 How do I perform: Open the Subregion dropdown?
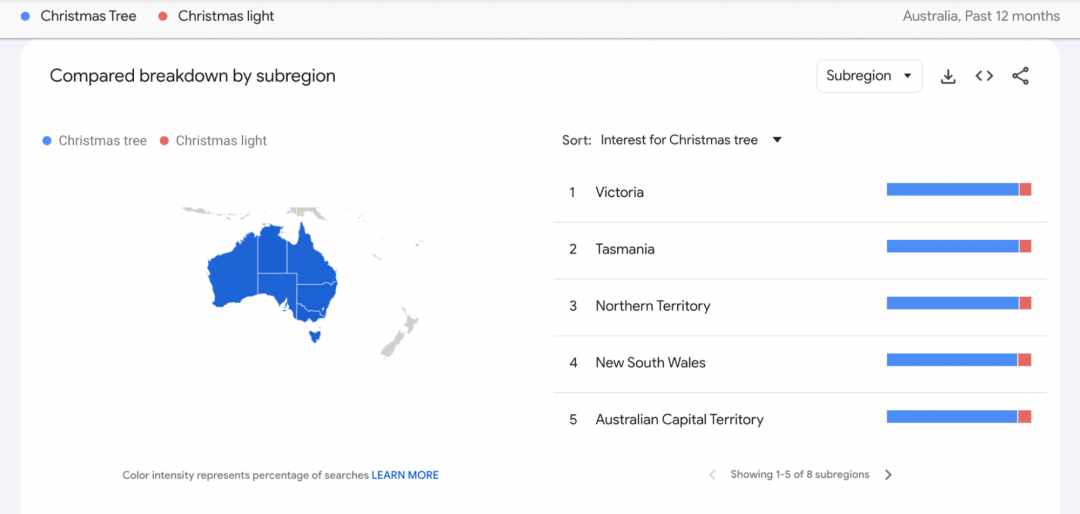[869, 76]
